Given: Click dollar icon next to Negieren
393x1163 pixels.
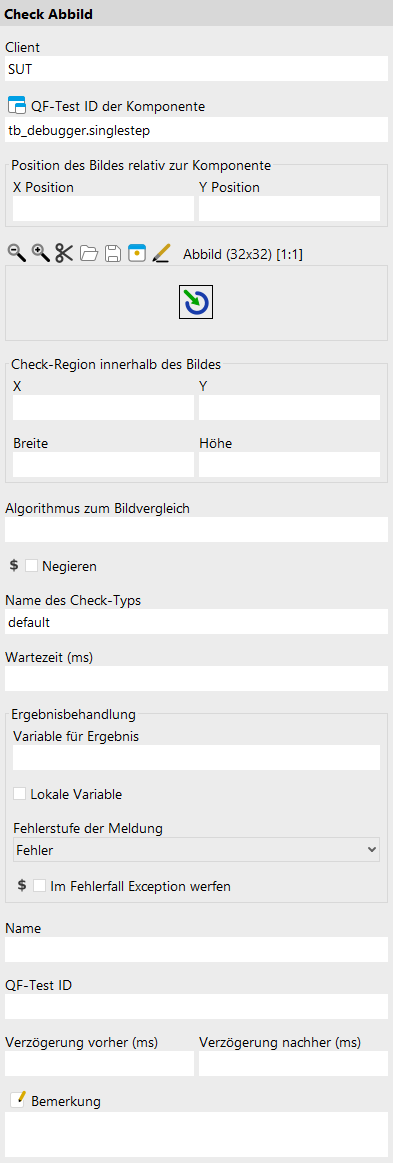Looking at the screenshot, I should click(14, 566).
